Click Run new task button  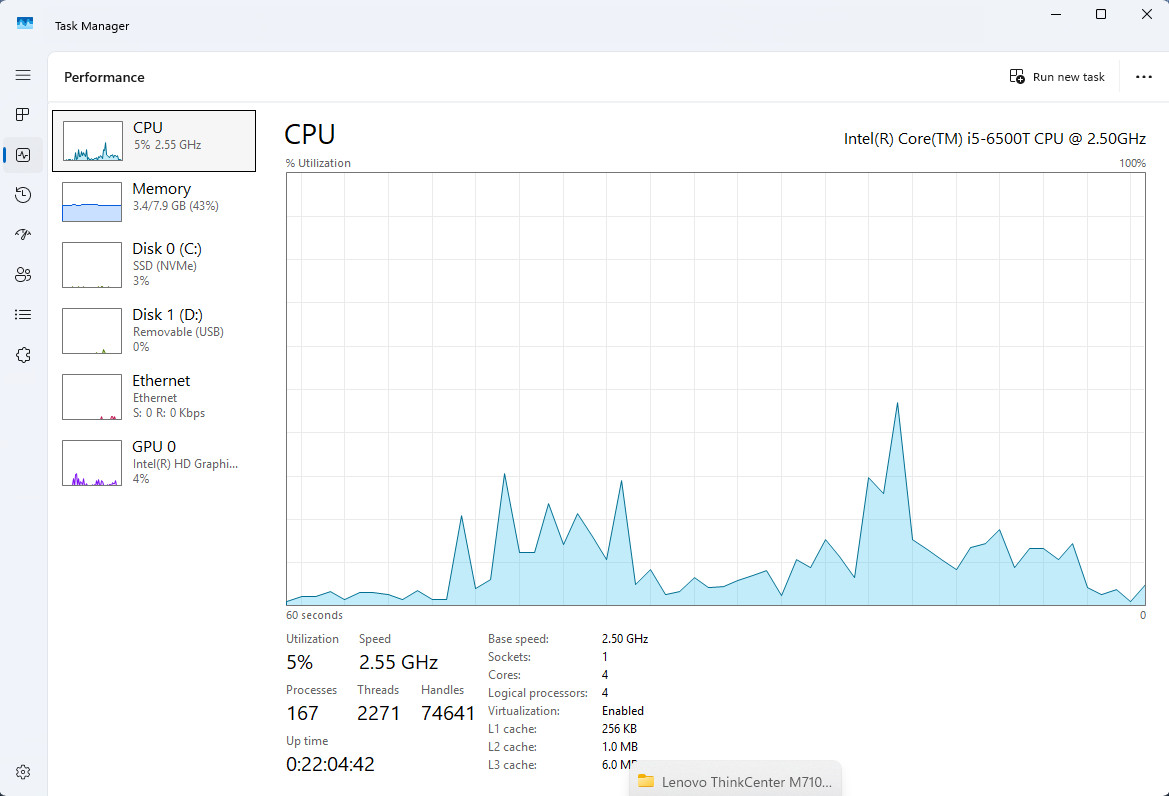click(x=1057, y=77)
